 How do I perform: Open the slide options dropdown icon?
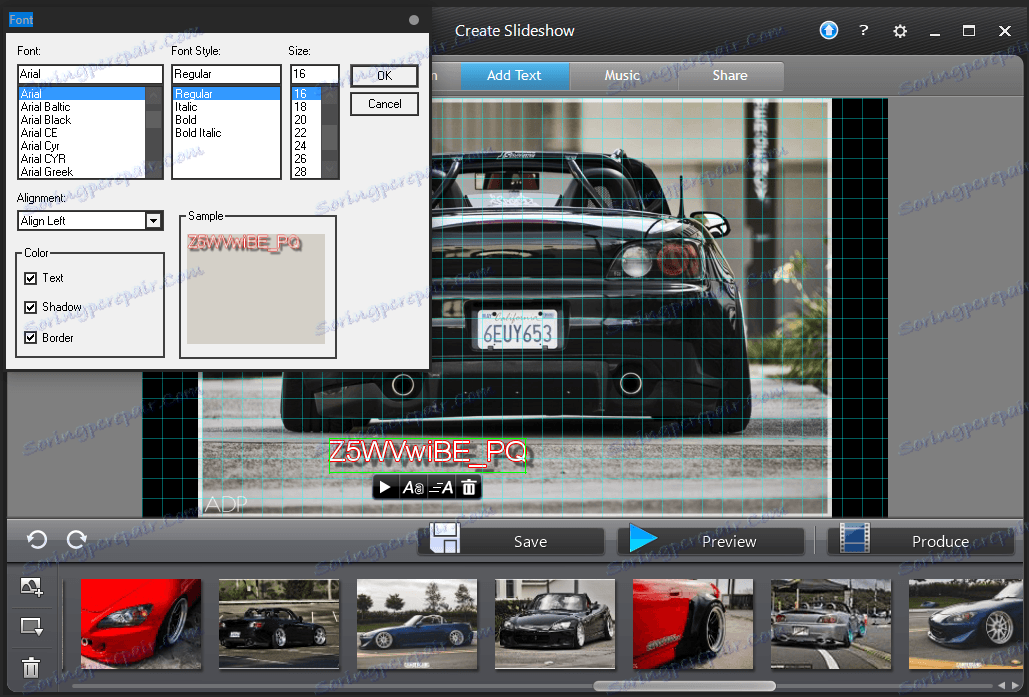click(31, 627)
